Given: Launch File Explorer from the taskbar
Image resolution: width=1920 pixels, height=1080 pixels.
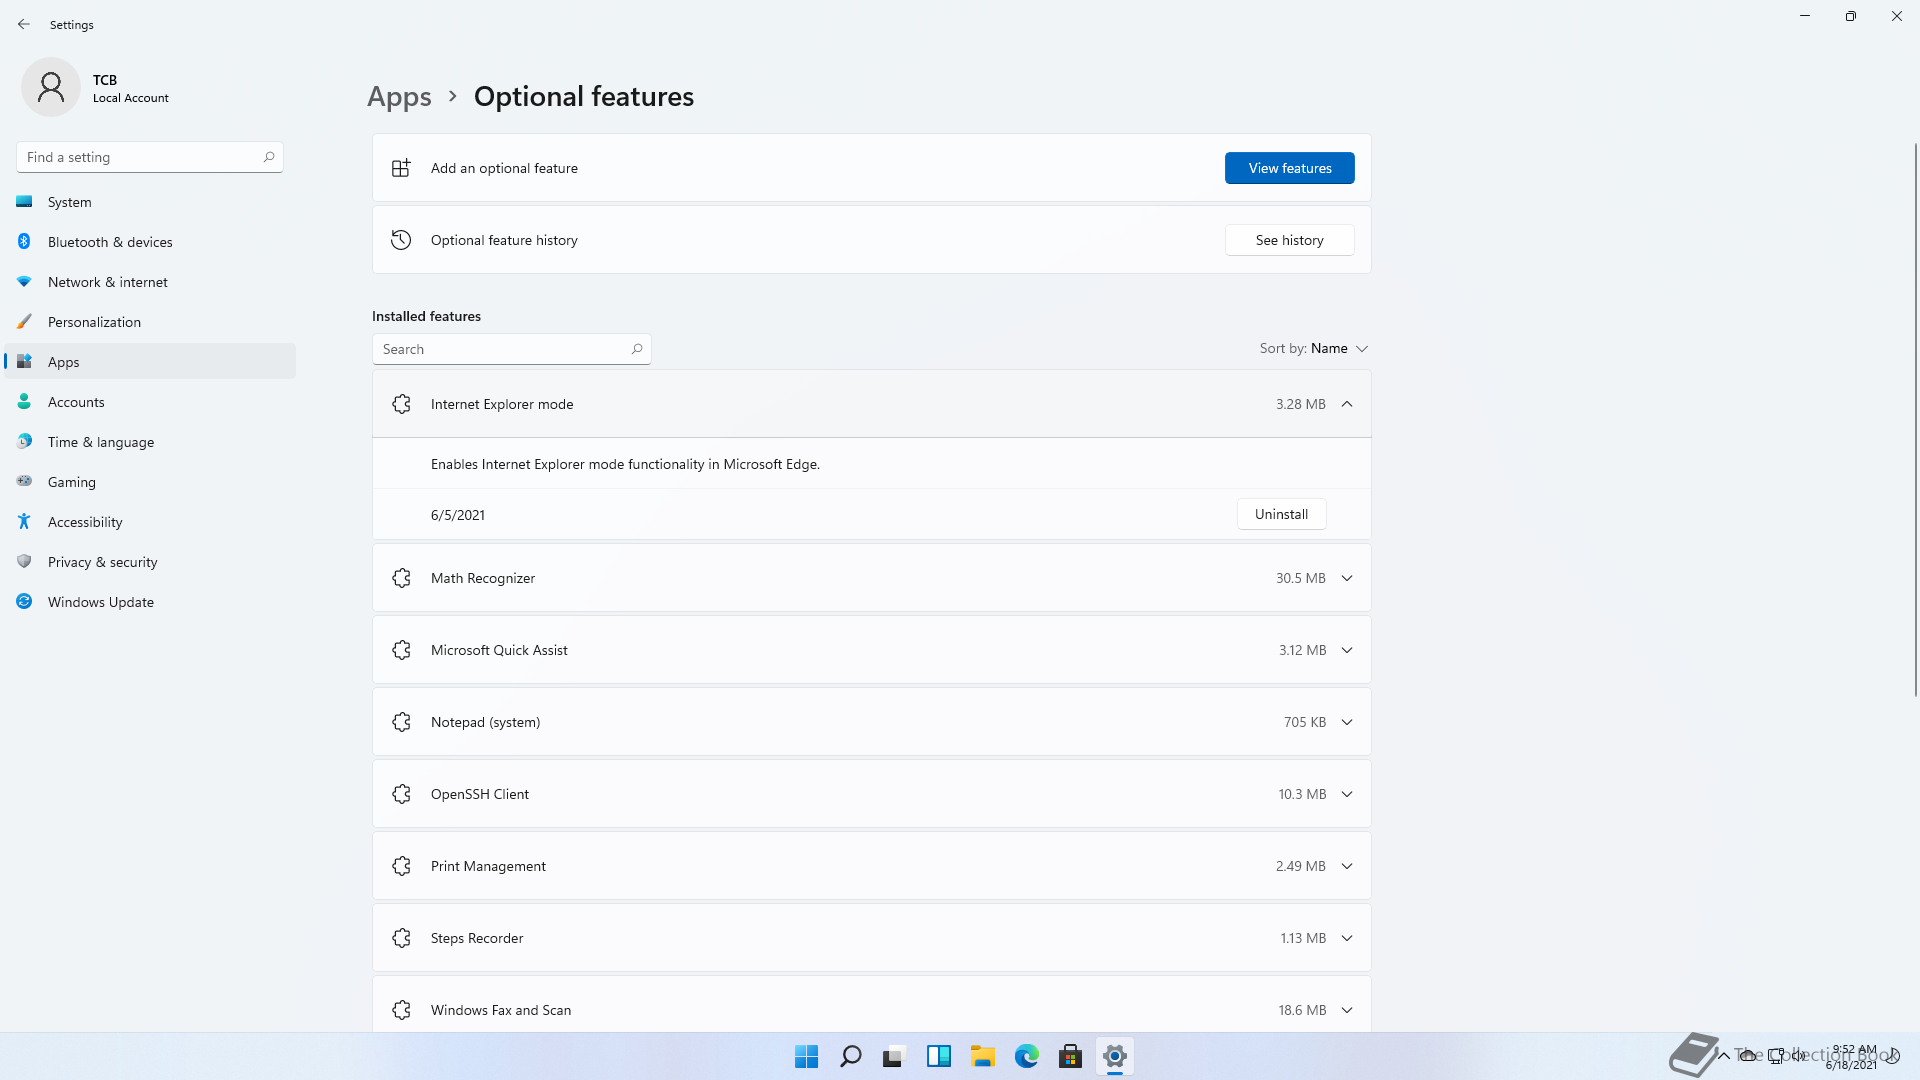Looking at the screenshot, I should pos(982,1056).
